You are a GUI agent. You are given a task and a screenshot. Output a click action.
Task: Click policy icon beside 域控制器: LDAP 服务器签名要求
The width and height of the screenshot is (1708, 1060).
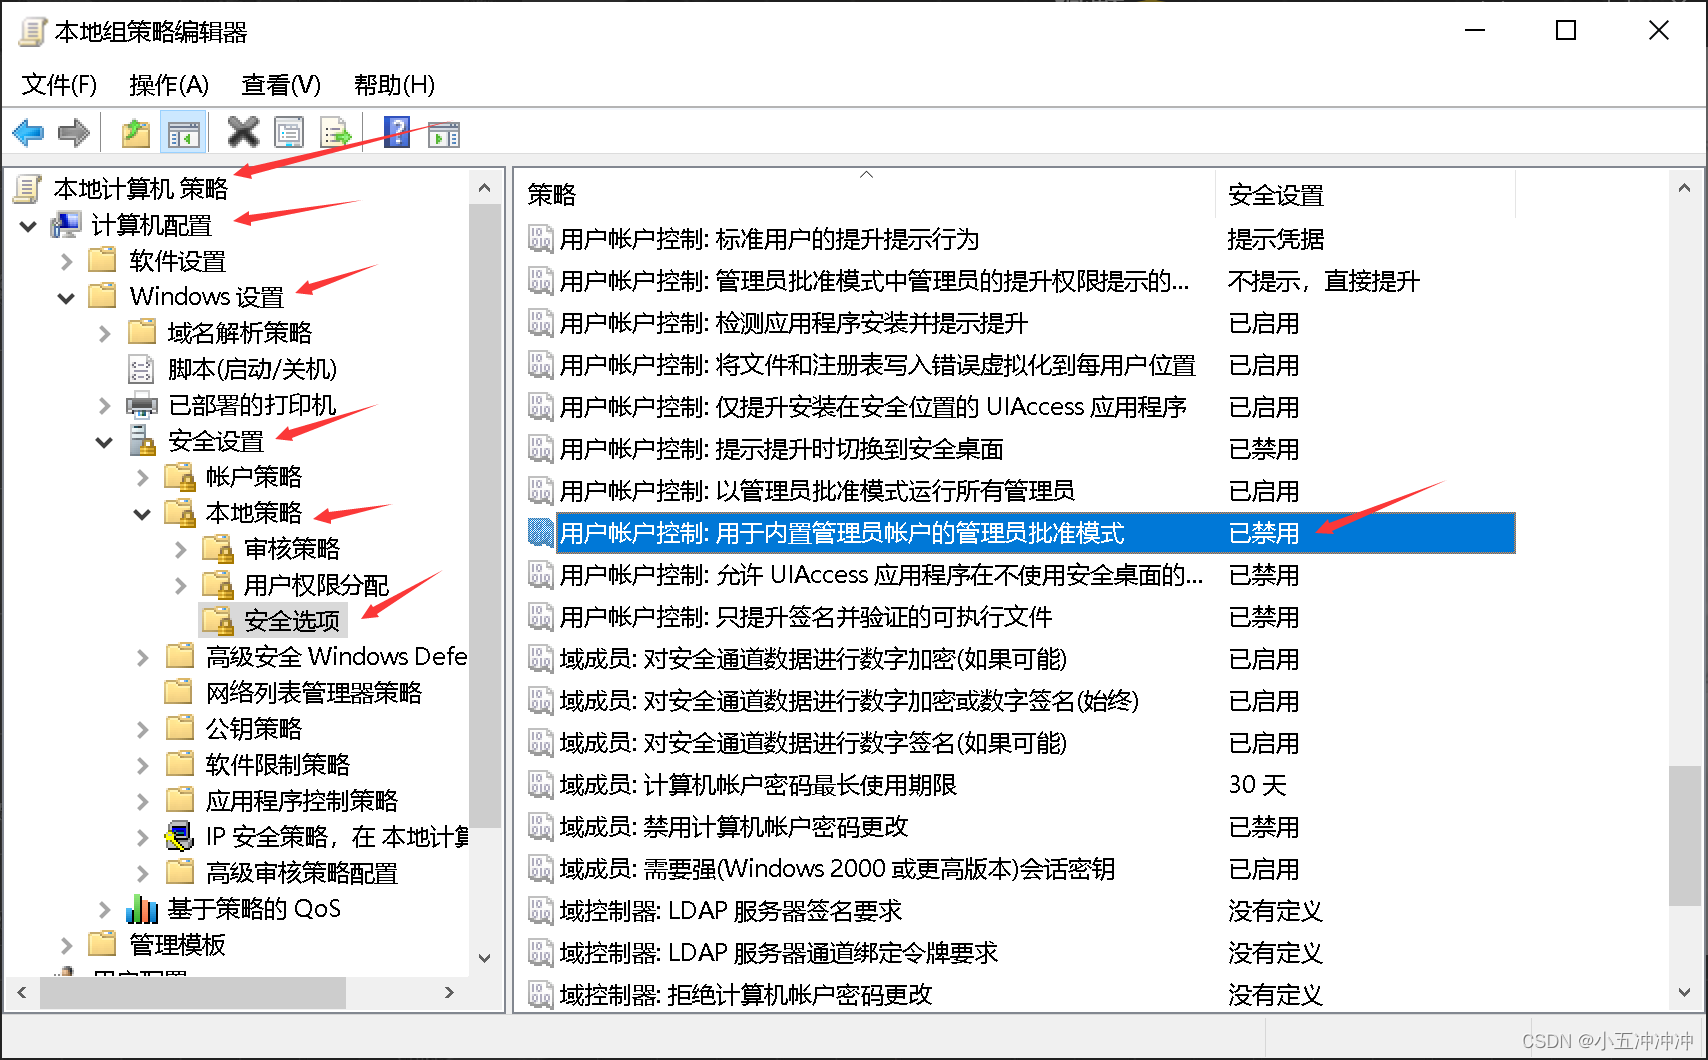(x=540, y=911)
